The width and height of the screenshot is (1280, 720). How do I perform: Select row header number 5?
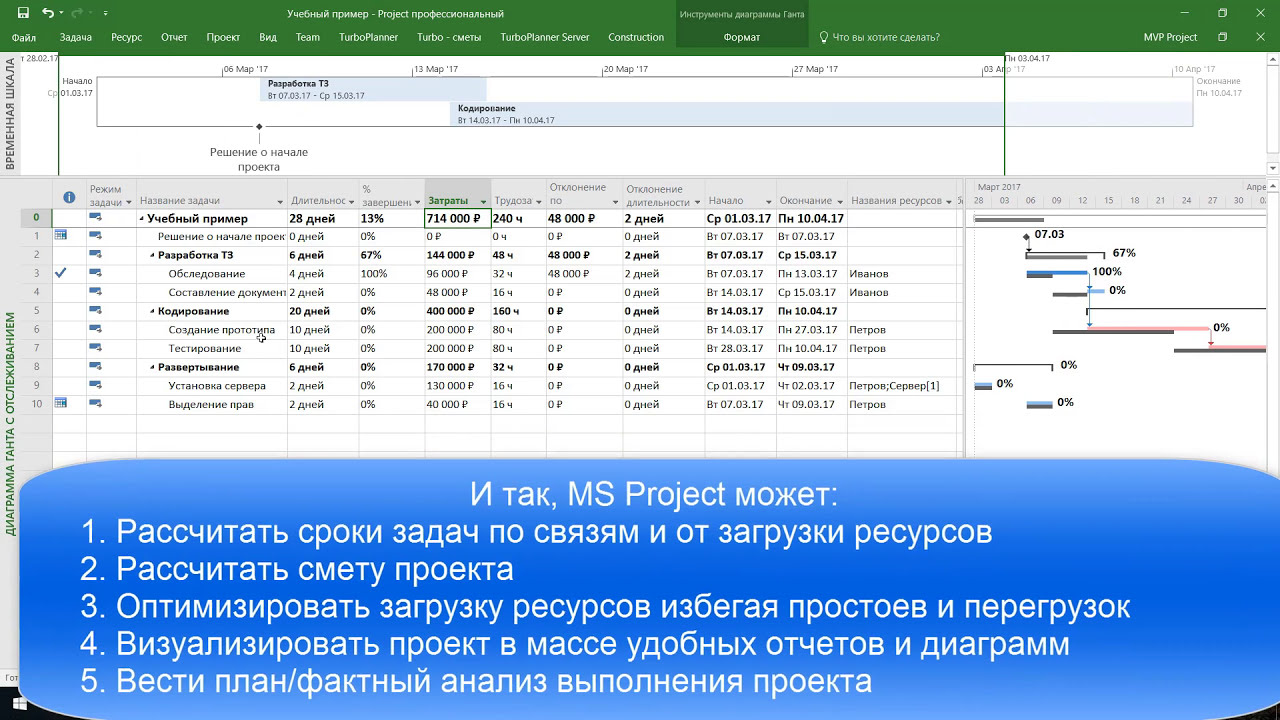(x=36, y=311)
